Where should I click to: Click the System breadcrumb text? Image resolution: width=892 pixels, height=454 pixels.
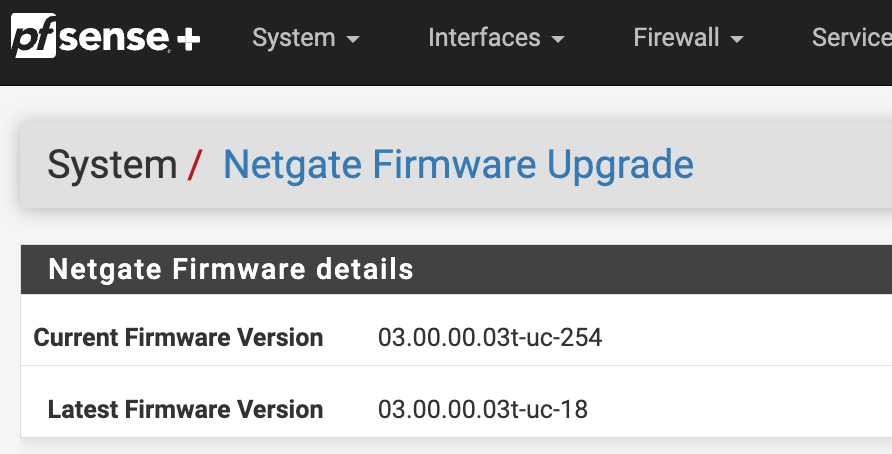click(x=111, y=165)
